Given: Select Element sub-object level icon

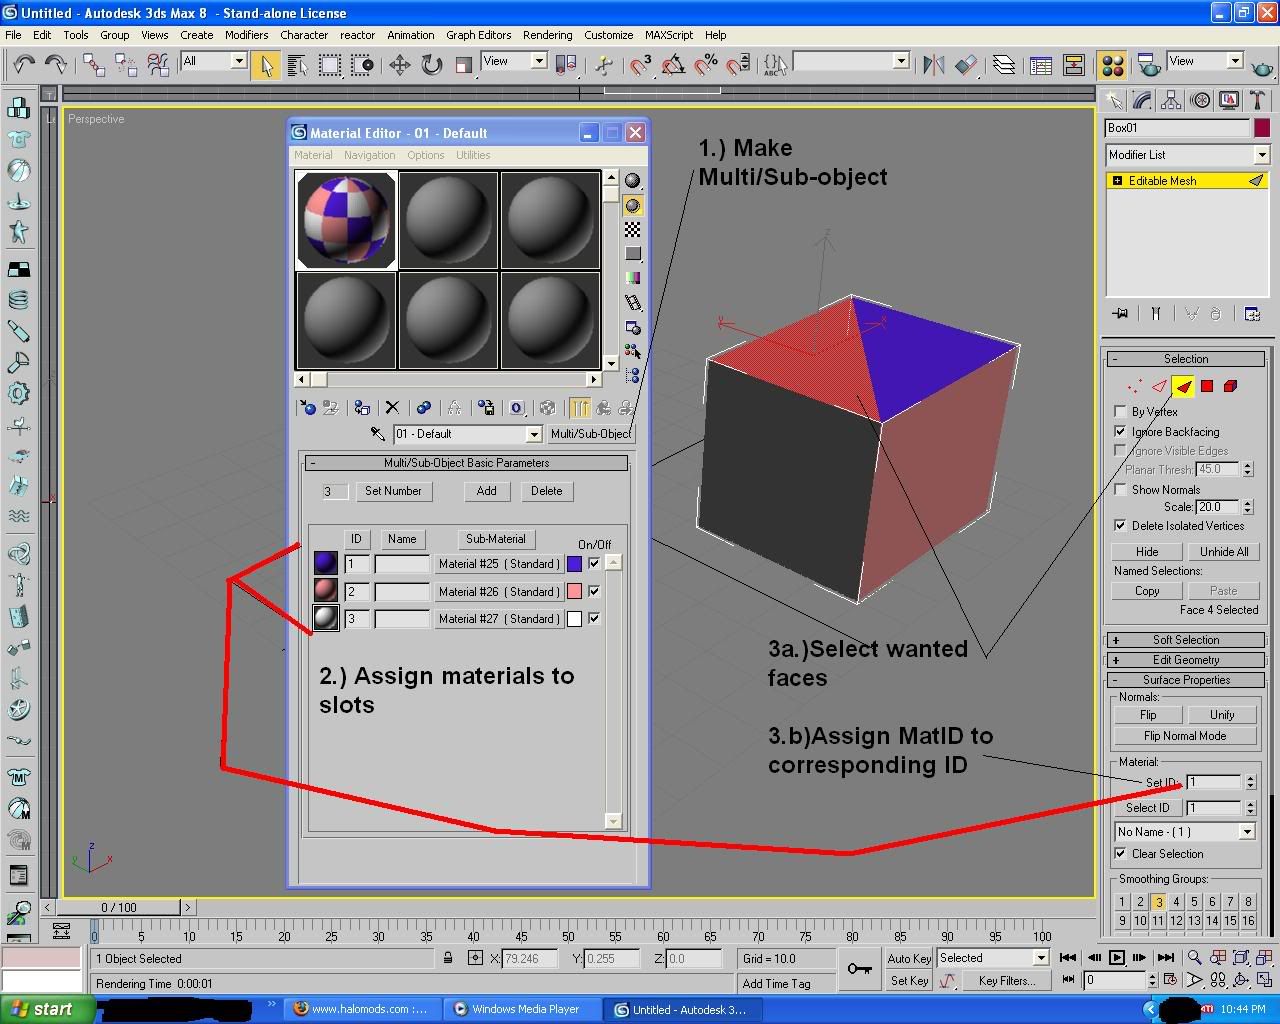Looking at the screenshot, I should (1231, 386).
